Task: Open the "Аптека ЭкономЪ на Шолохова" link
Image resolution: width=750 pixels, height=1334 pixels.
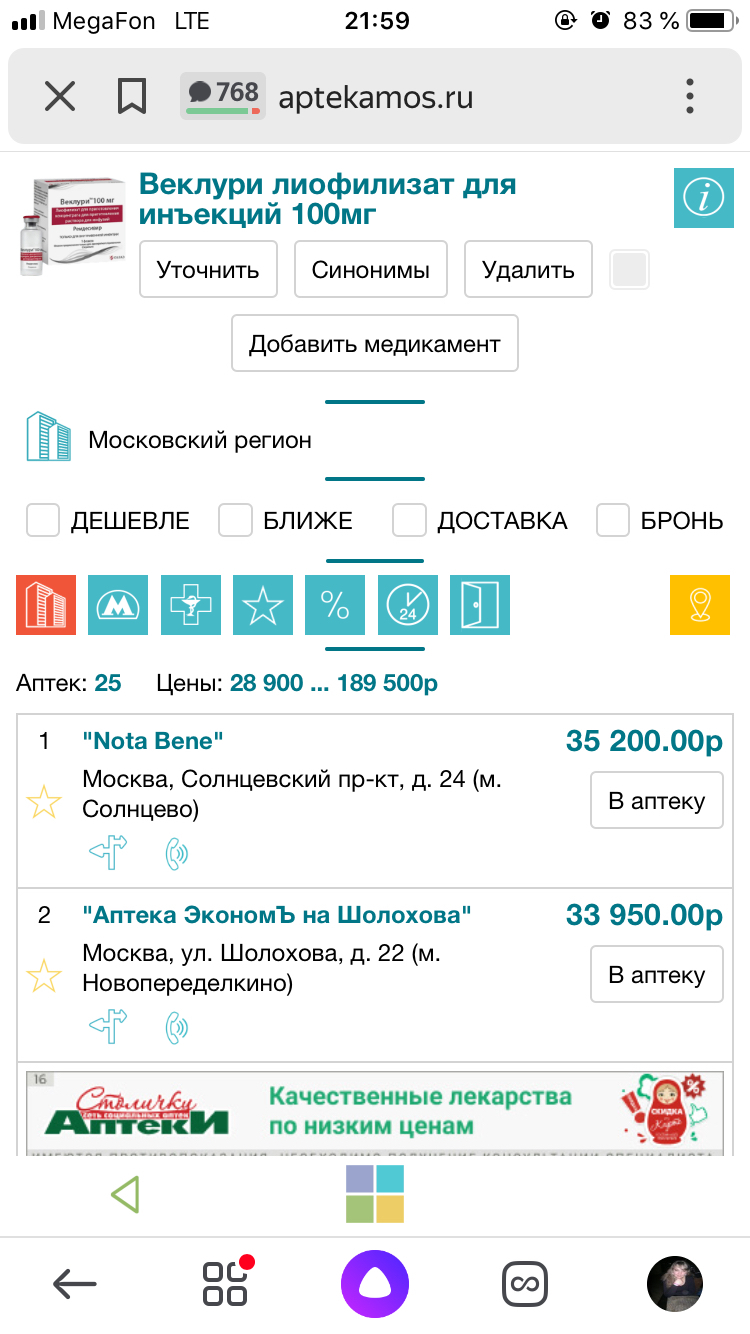Action: [x=276, y=915]
